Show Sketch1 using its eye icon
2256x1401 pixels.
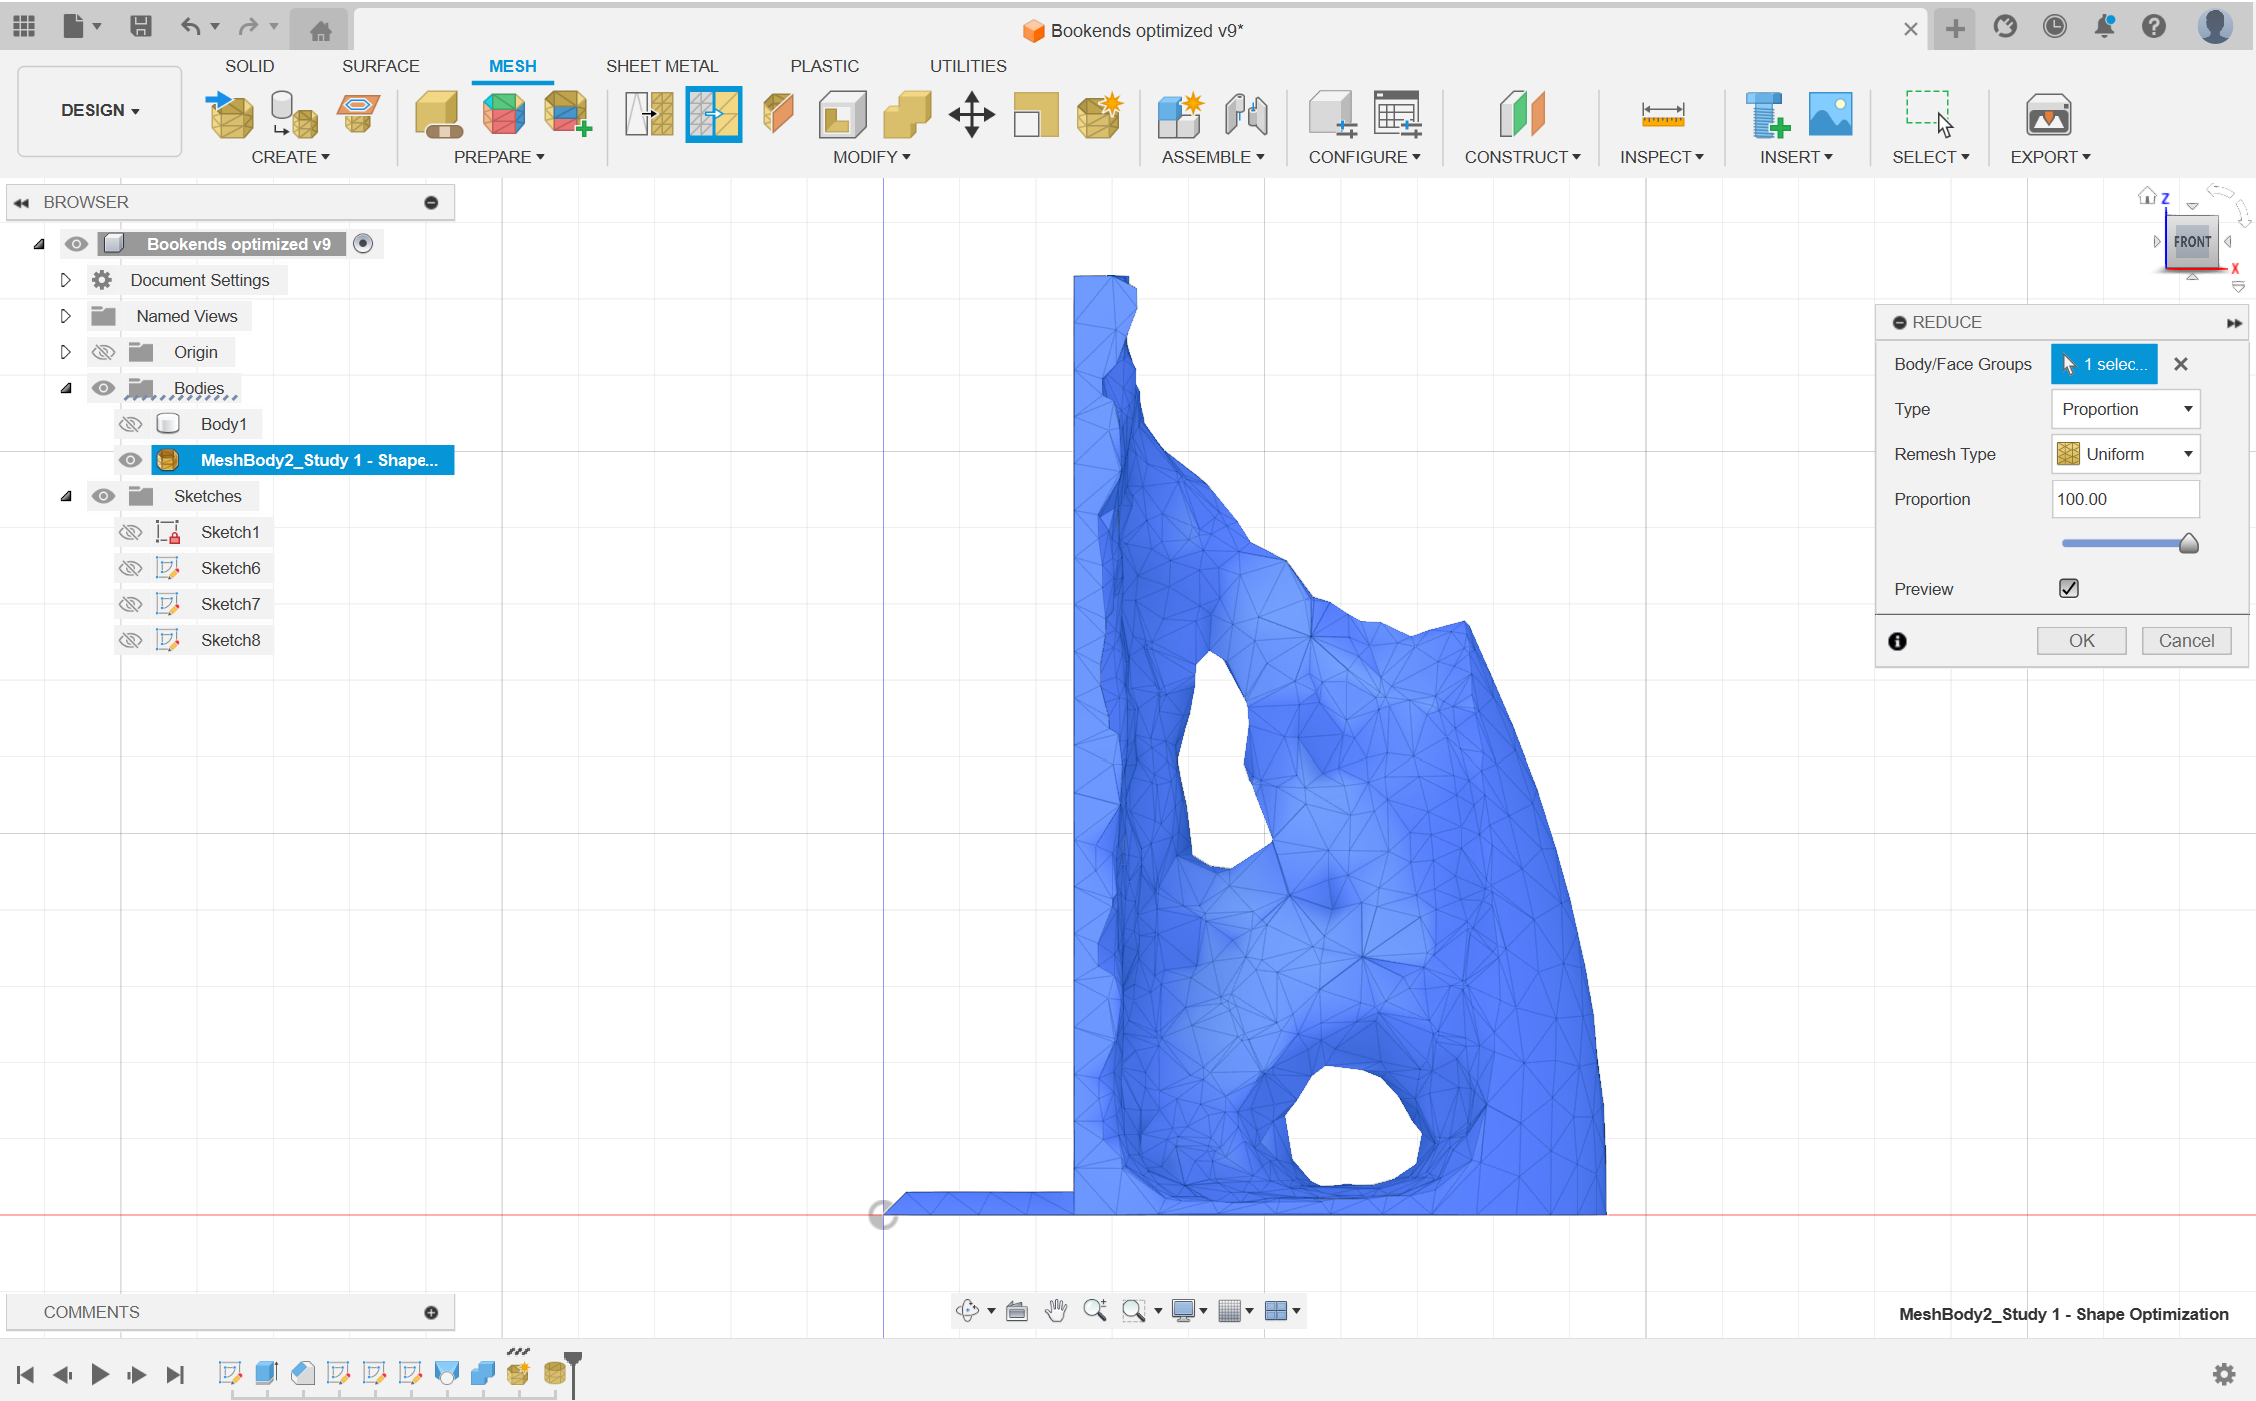(130, 532)
